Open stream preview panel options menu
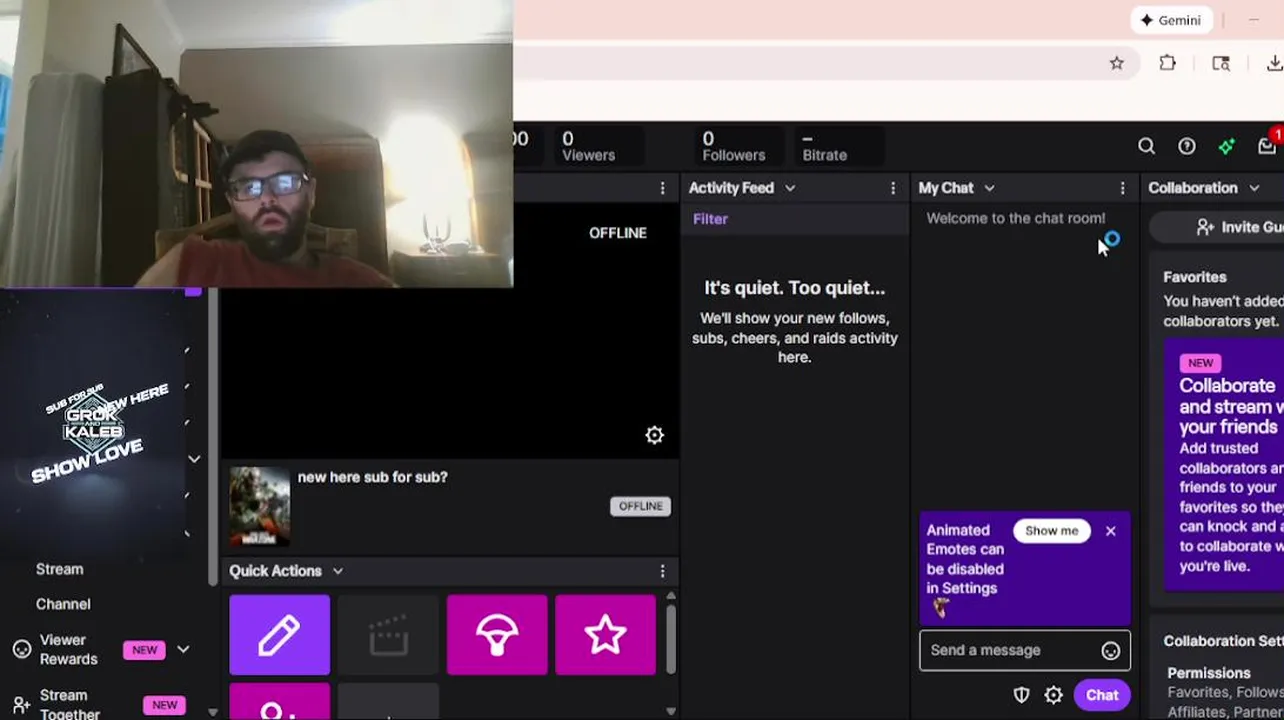Screen dimensions: 1284x720 (x=662, y=188)
